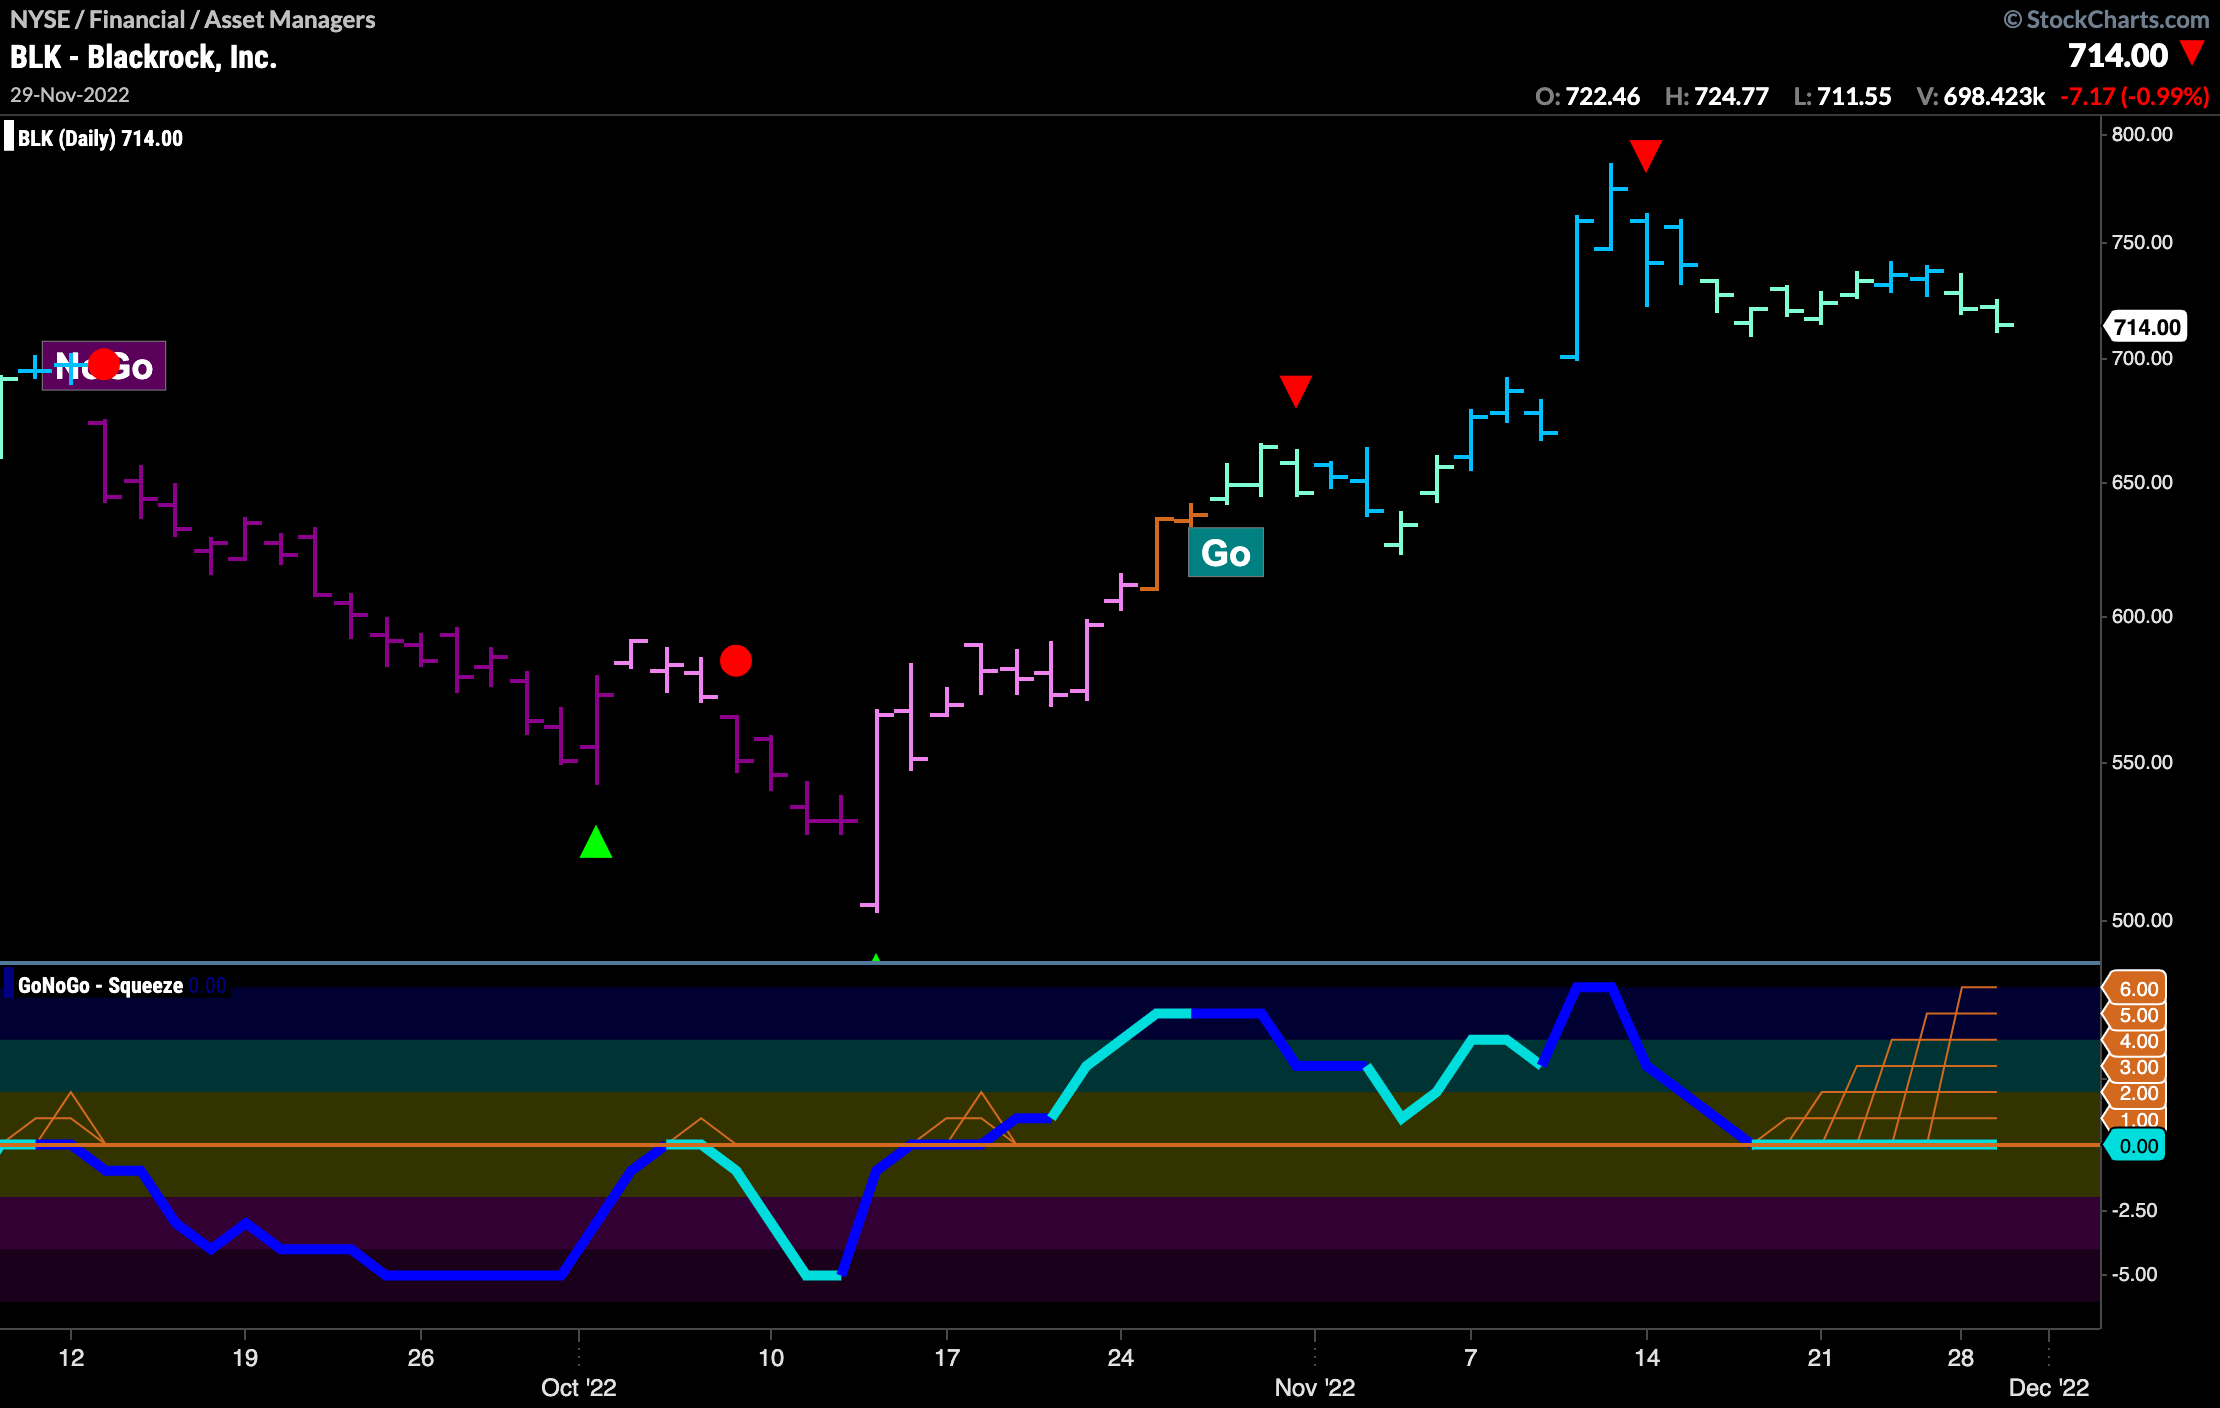Viewport: 2220px width, 1408px height.
Task: Click the orange 4.00 squeeze scale tag
Action: click(2136, 1041)
